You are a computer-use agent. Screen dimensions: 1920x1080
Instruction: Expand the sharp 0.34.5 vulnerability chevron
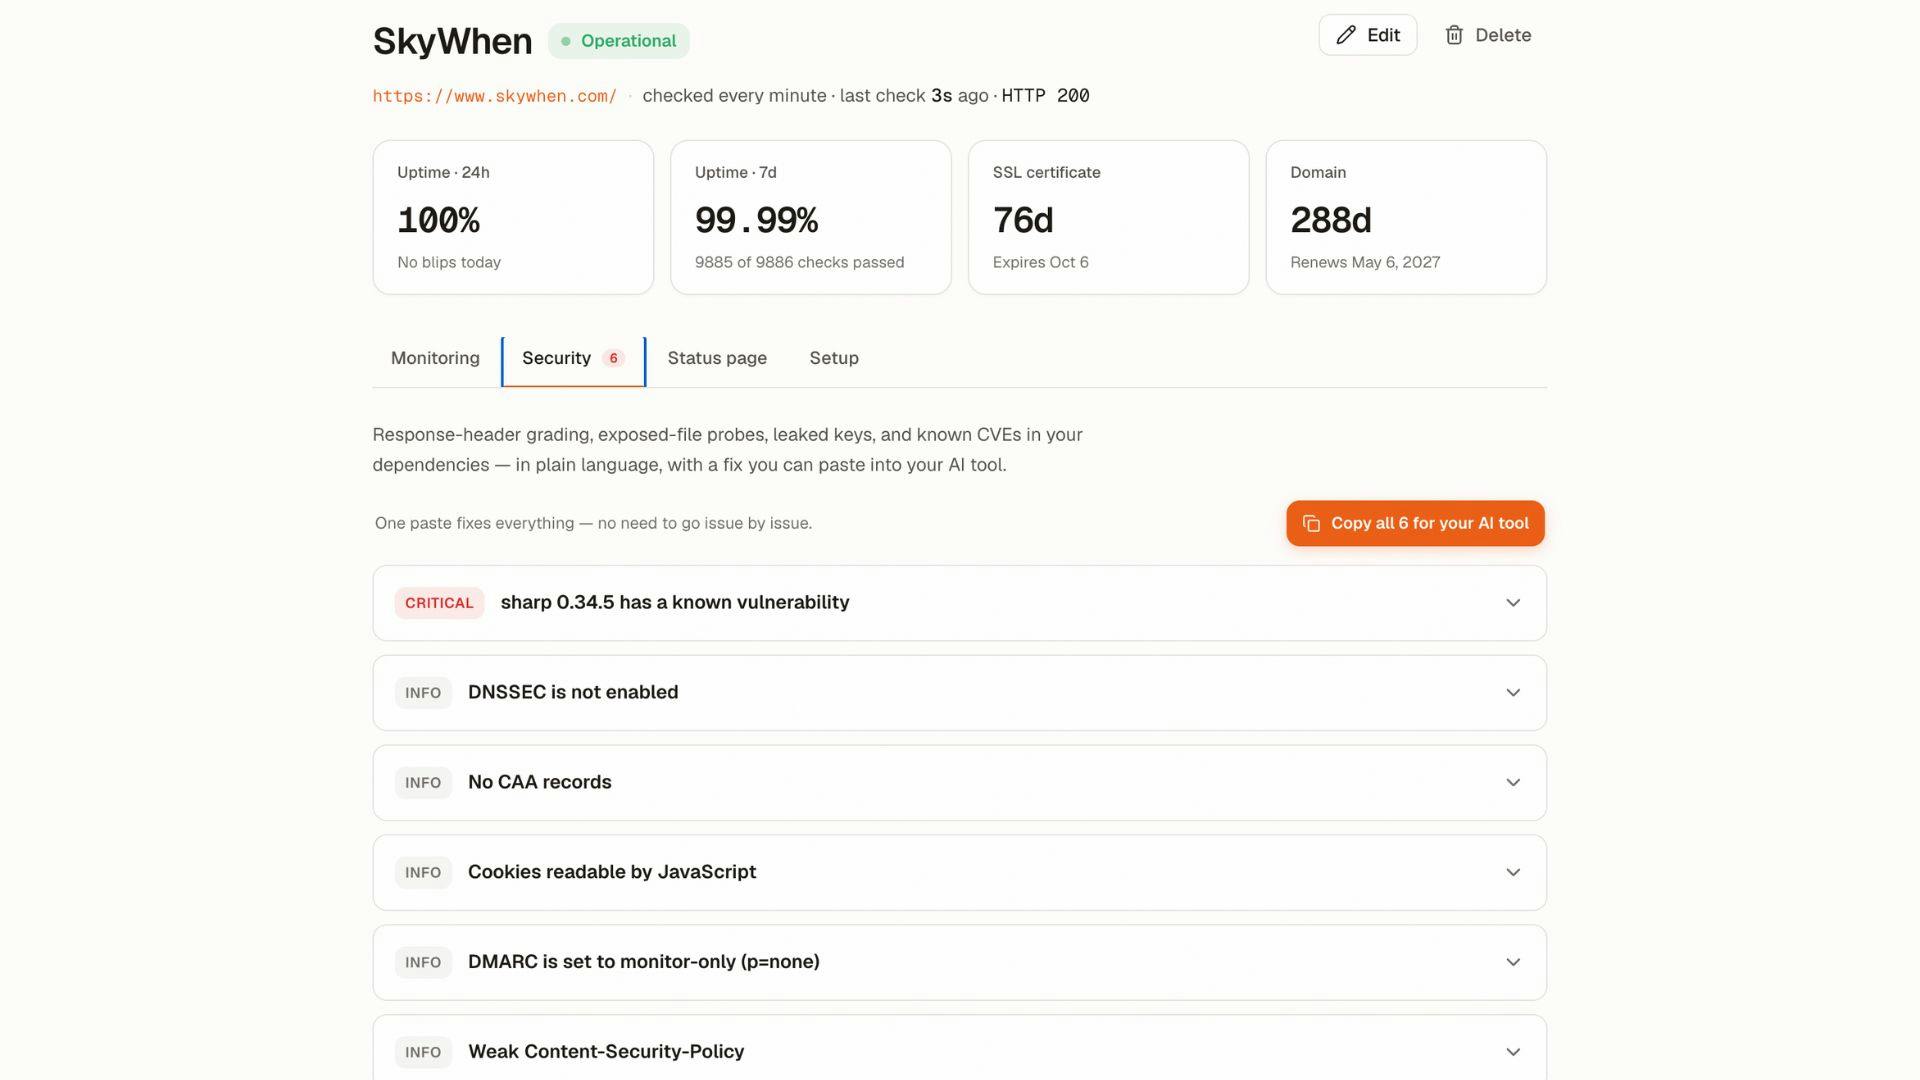pos(1513,603)
